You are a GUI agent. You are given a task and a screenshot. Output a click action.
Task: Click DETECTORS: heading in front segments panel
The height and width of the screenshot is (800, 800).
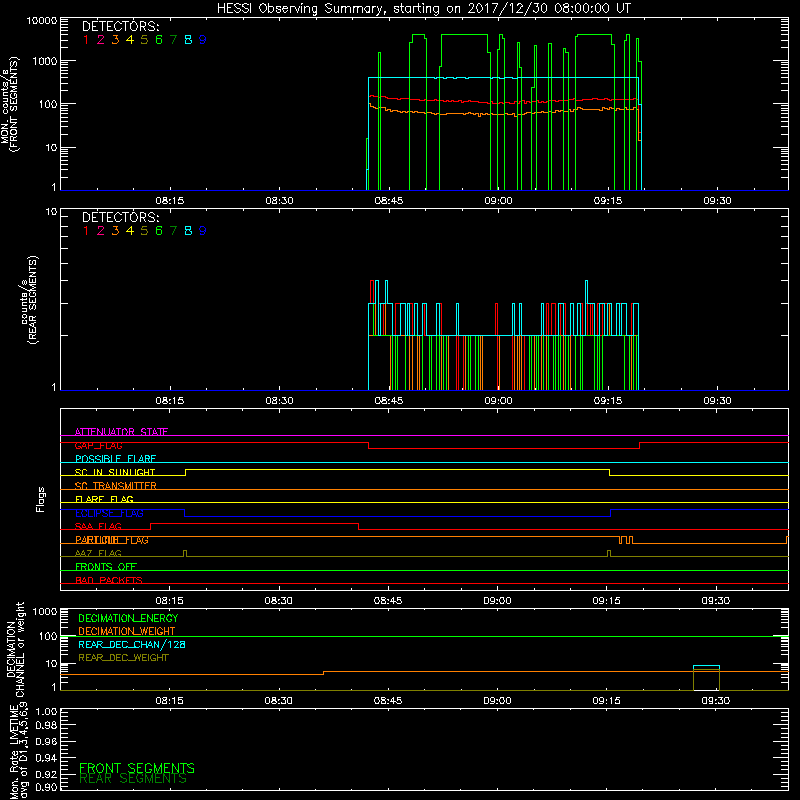pos(121,27)
